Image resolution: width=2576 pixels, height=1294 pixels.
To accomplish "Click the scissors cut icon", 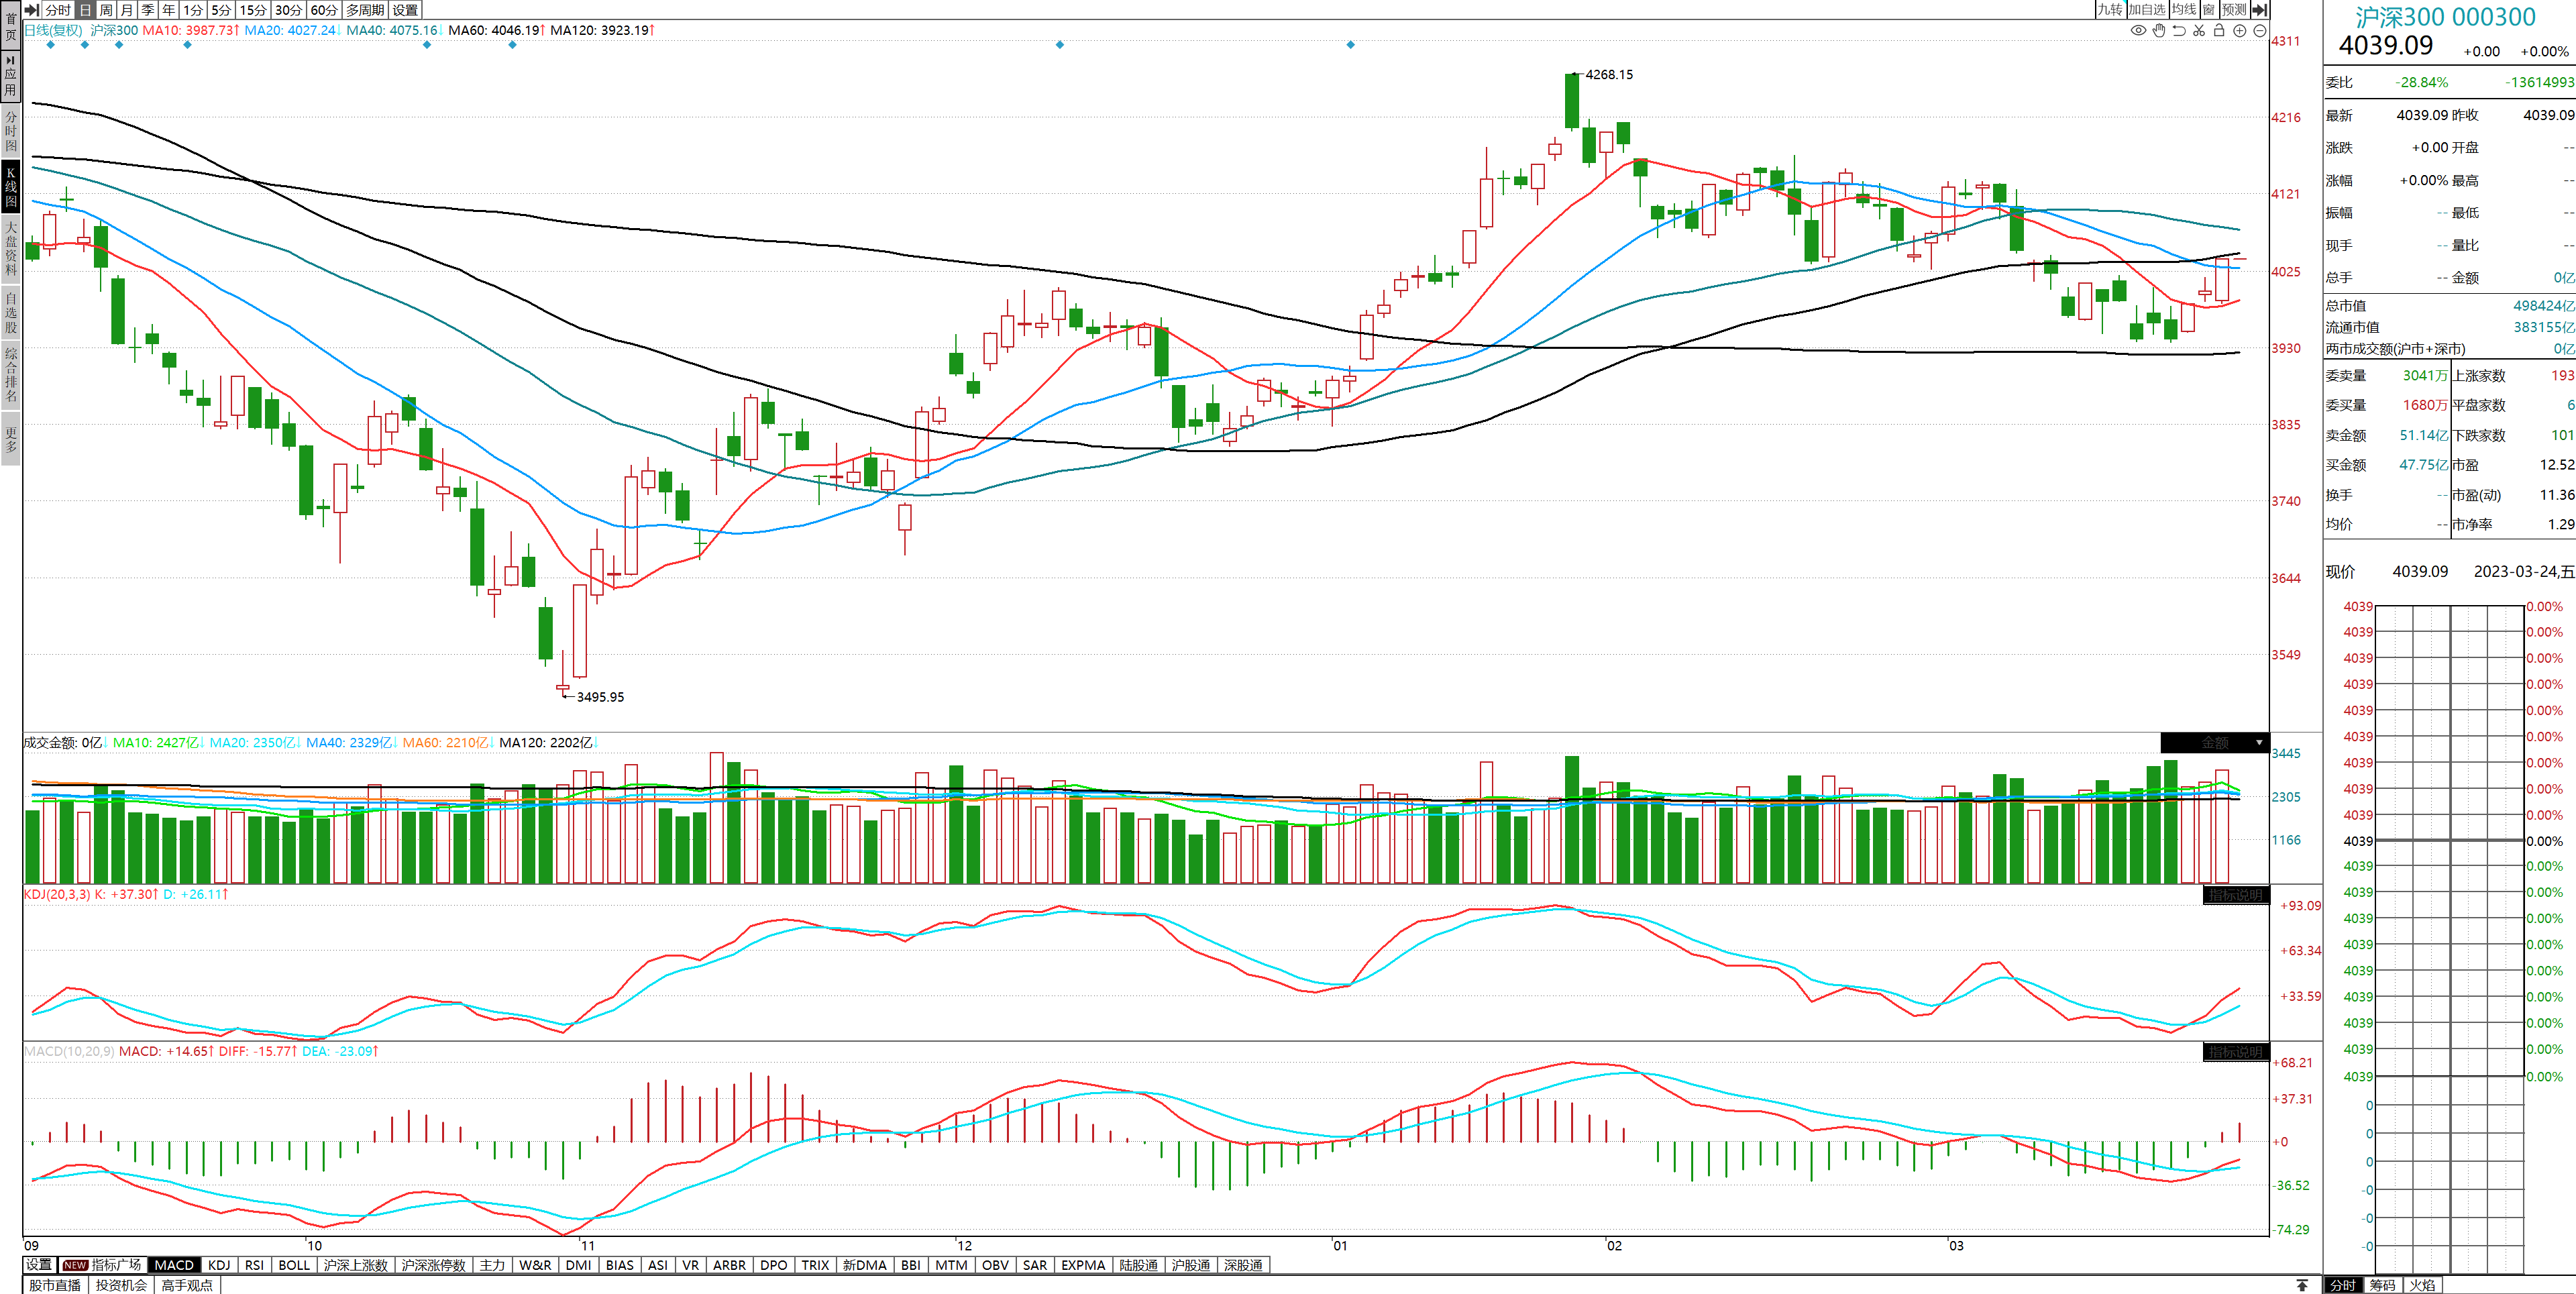I will [x=2199, y=30].
